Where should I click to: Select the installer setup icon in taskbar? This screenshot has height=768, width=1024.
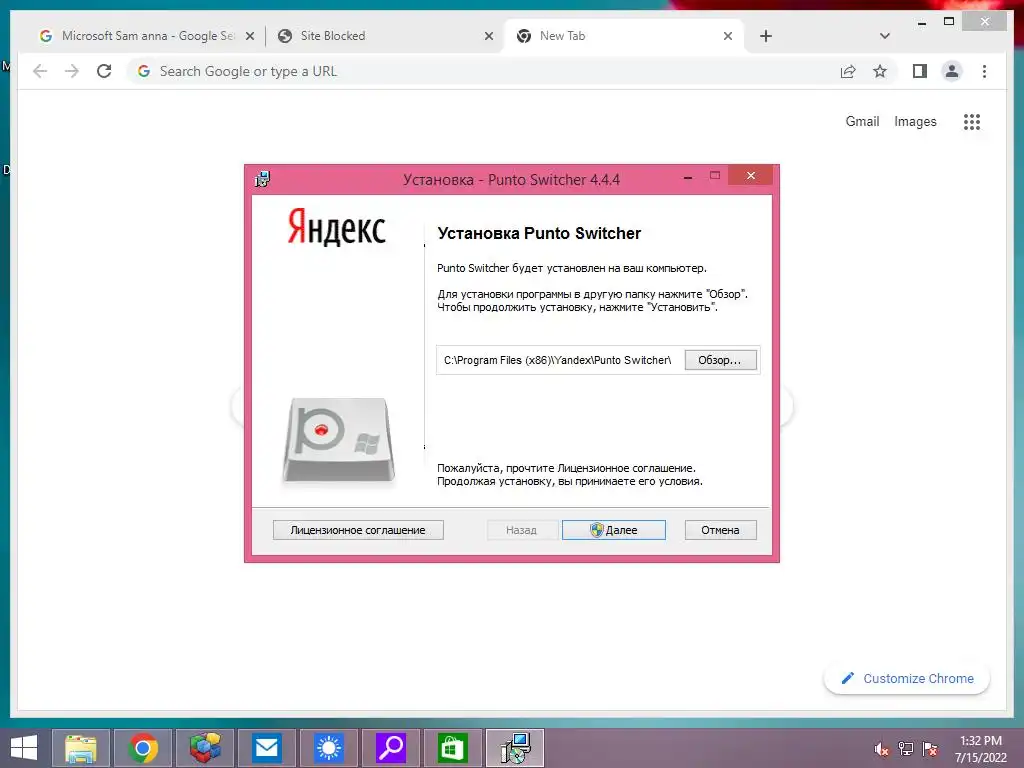pyautogui.click(x=515, y=748)
